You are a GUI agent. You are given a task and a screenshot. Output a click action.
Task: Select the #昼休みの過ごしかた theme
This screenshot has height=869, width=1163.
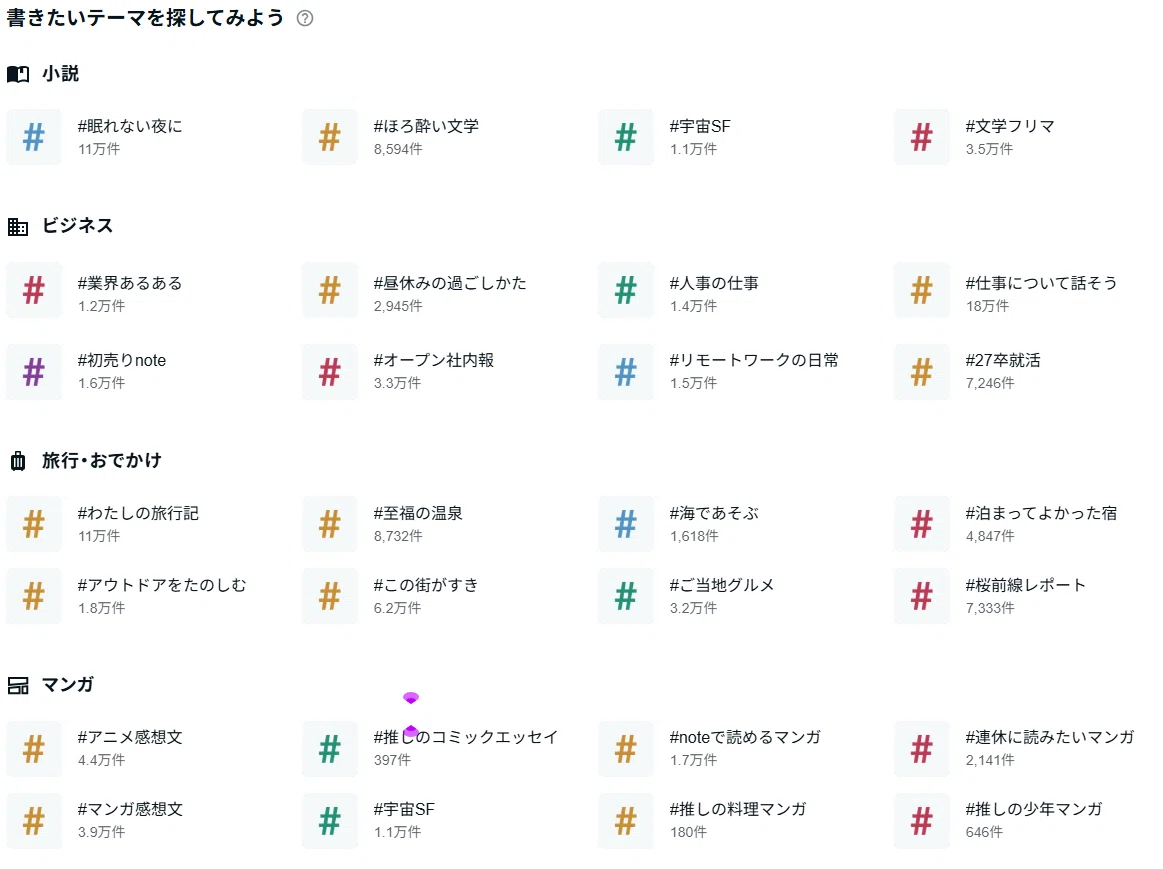pos(449,283)
